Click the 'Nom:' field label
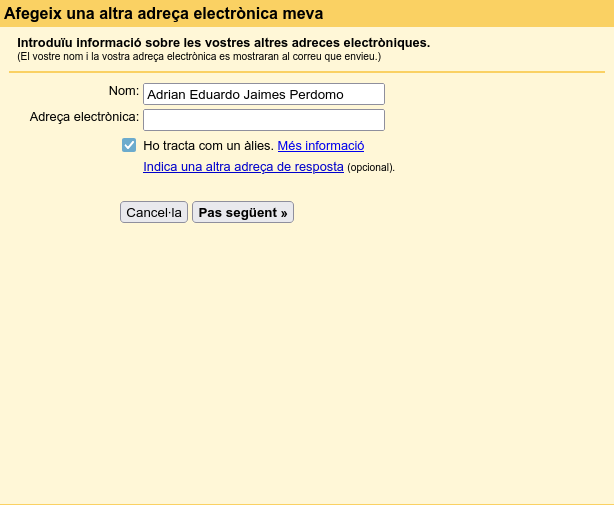This screenshot has width=614, height=505. 123,91
